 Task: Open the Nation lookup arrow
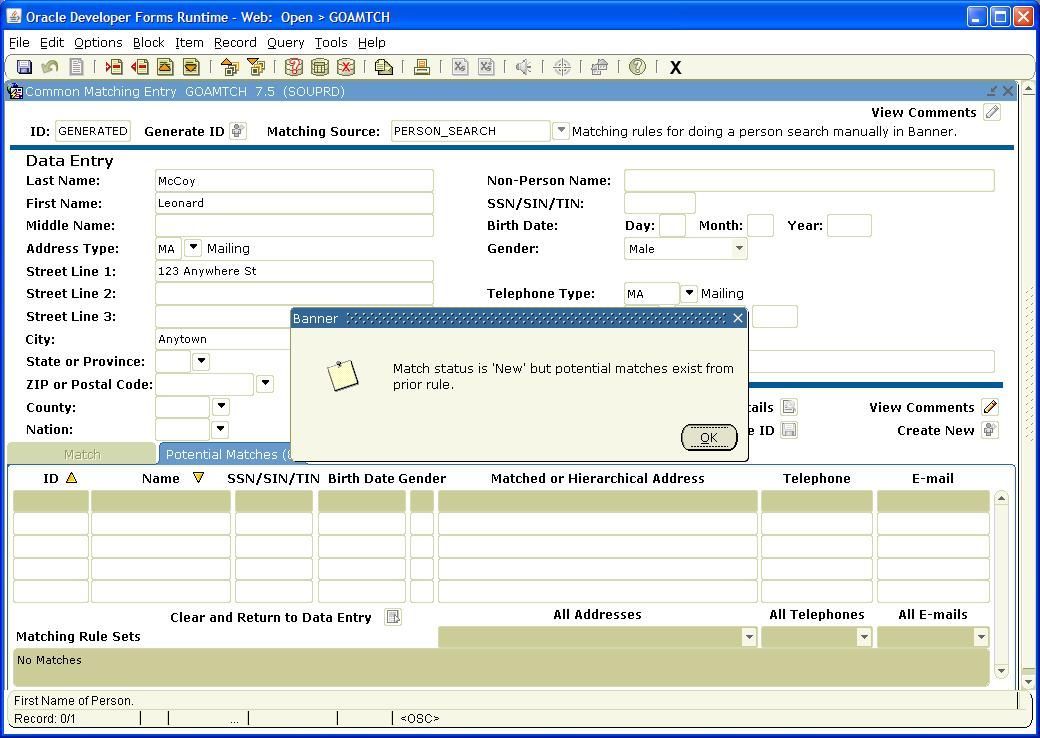(x=220, y=429)
